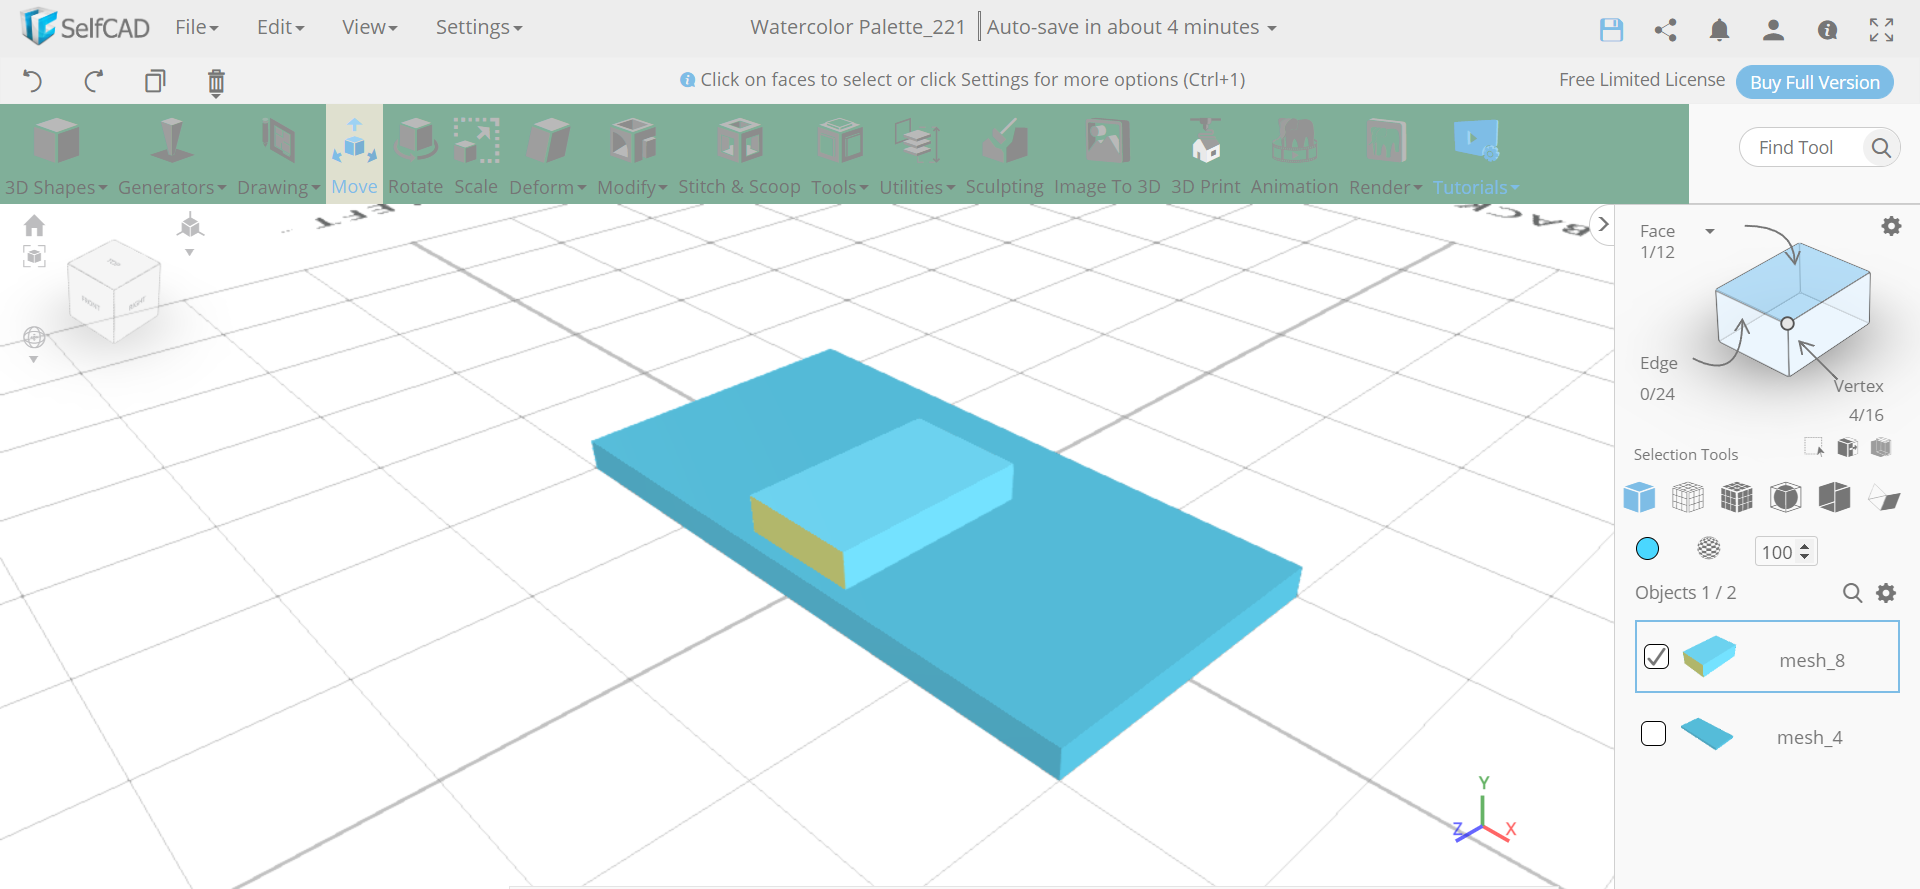Activate the Move tool
Viewport: 1920px width, 889px height.
pyautogui.click(x=354, y=155)
